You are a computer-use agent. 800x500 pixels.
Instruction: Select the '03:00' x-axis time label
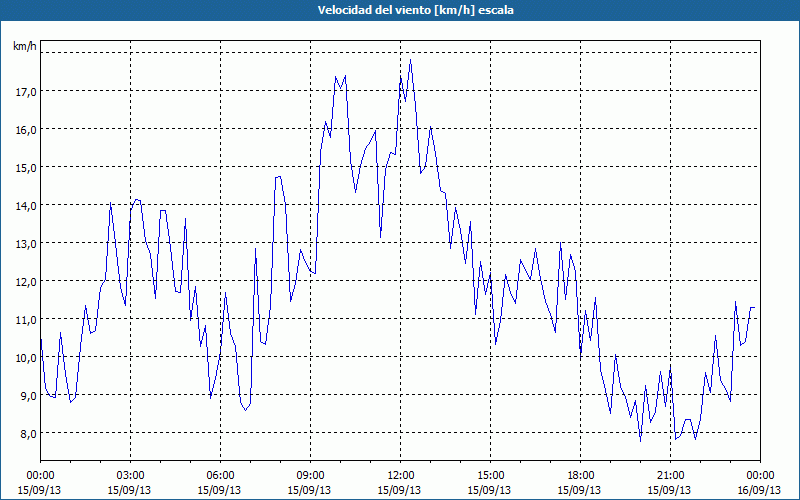click(x=130, y=476)
